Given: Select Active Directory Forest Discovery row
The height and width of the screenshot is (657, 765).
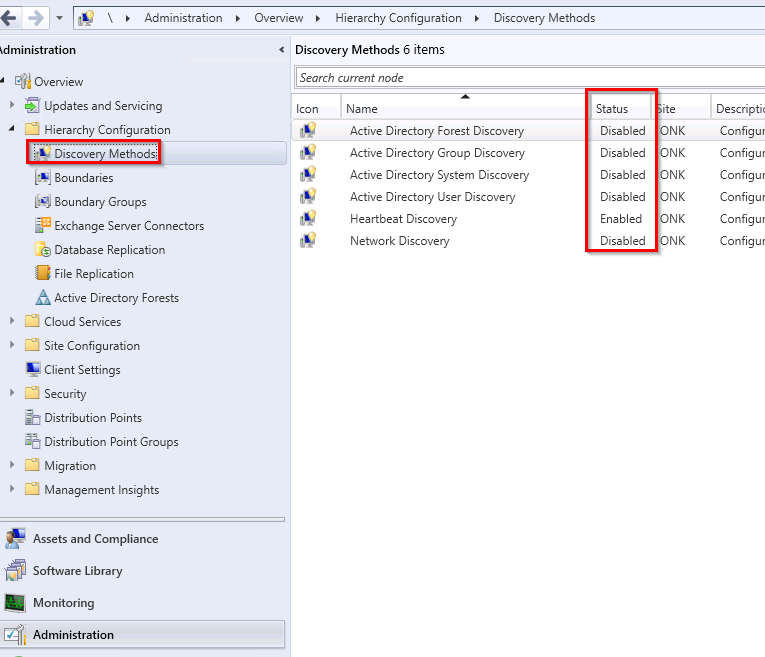Looking at the screenshot, I should pos(528,131).
